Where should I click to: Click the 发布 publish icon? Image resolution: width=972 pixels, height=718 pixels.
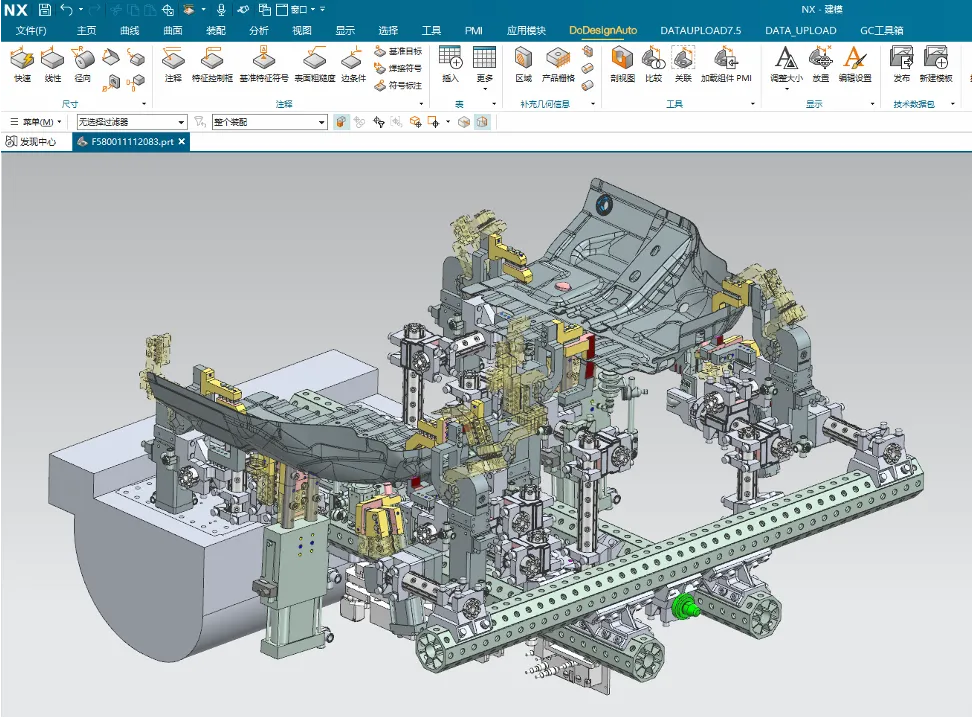pyautogui.click(x=901, y=62)
